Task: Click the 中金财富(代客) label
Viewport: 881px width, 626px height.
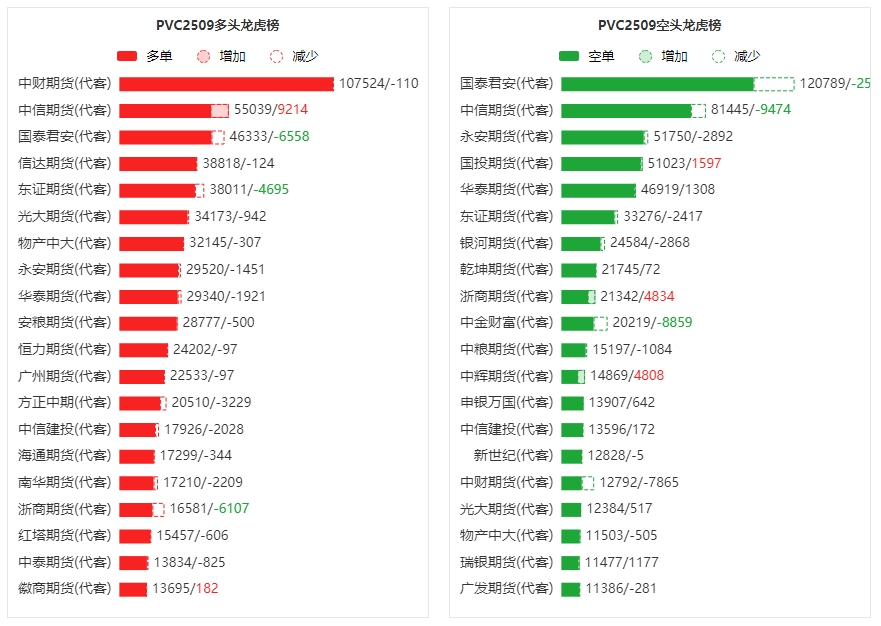Action: point(507,323)
